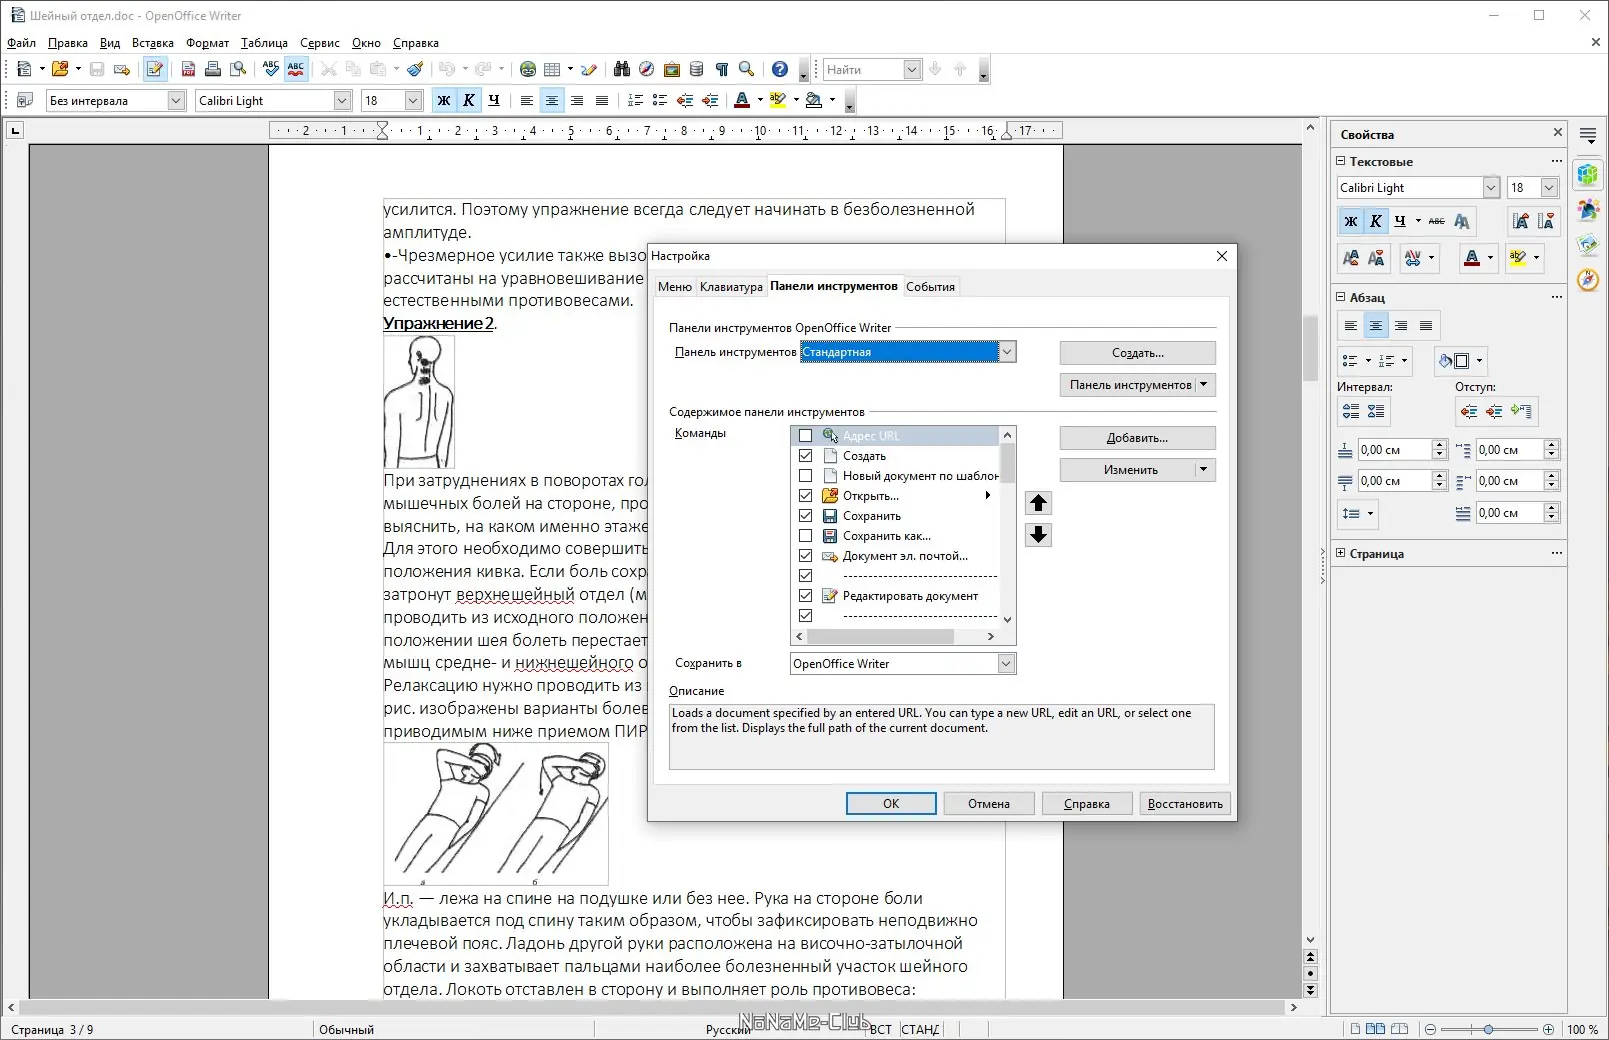The width and height of the screenshot is (1609, 1040).
Task: Click the underline button in formatting toolbar
Action: tap(493, 100)
